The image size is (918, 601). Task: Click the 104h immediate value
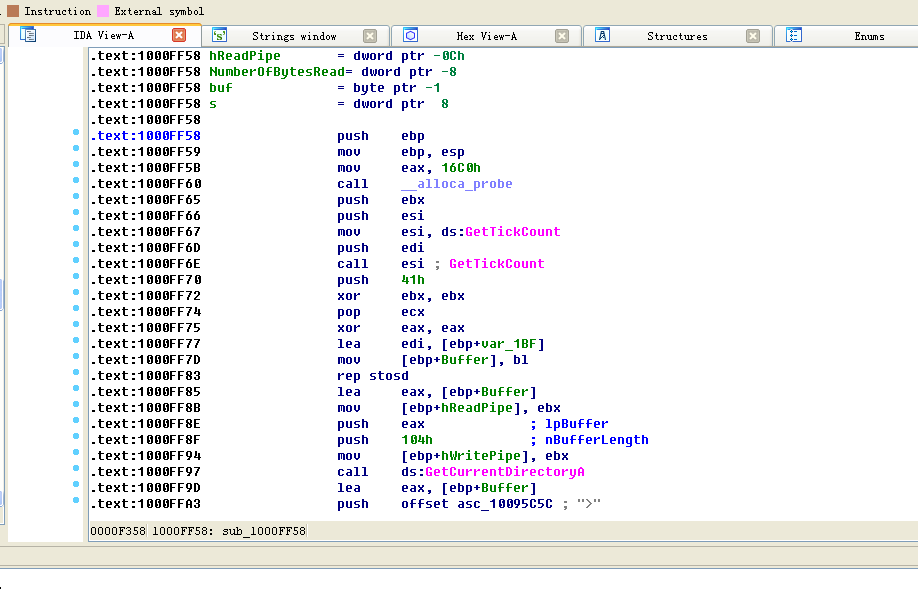pos(417,439)
